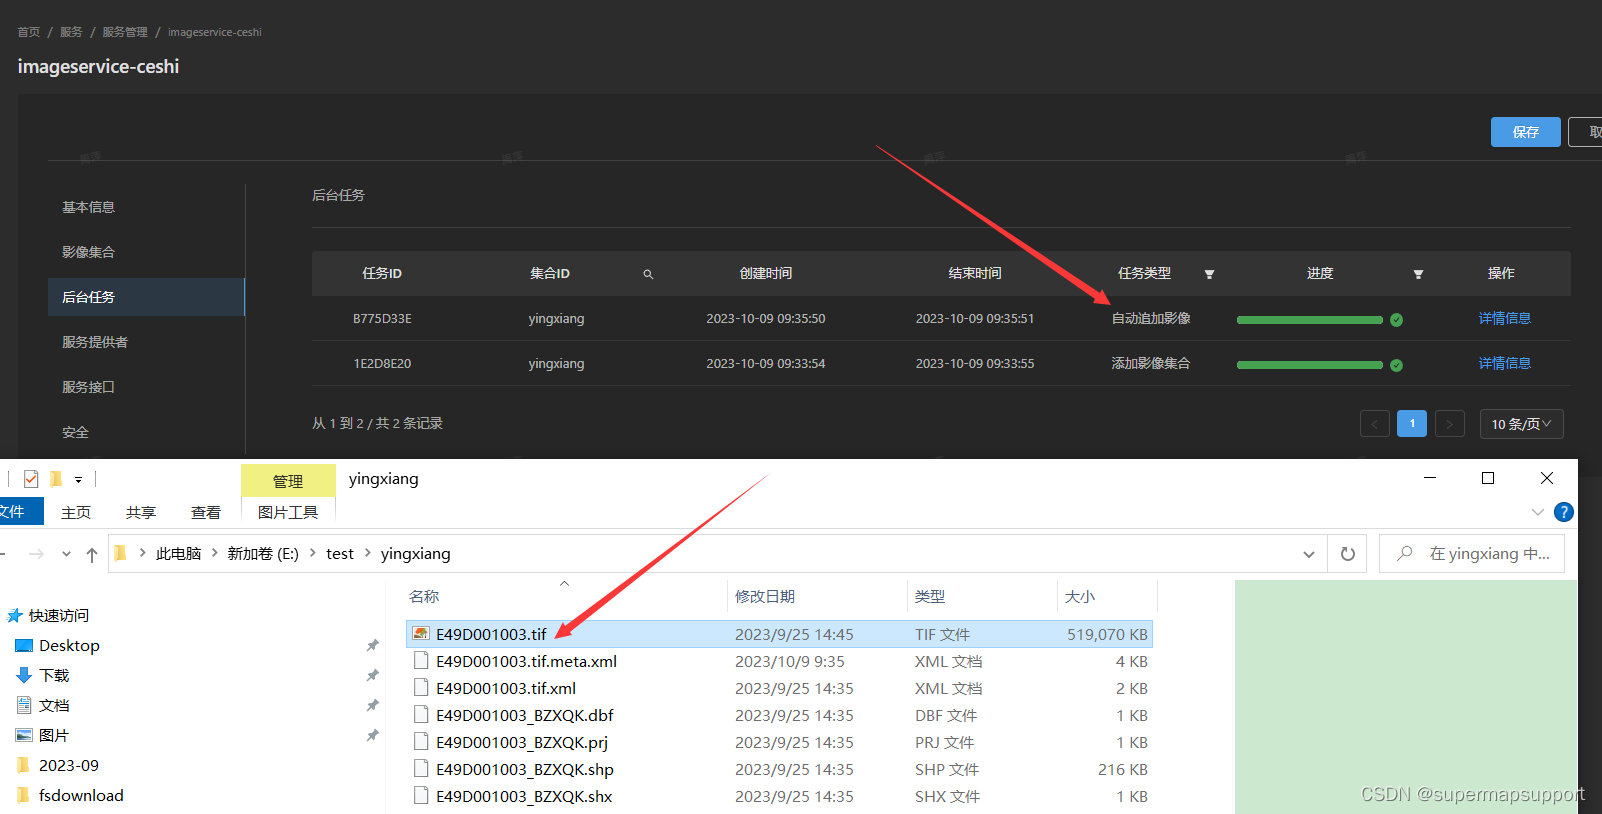
Task: Open the 进度 filter funnel icon
Action: tap(1418, 274)
